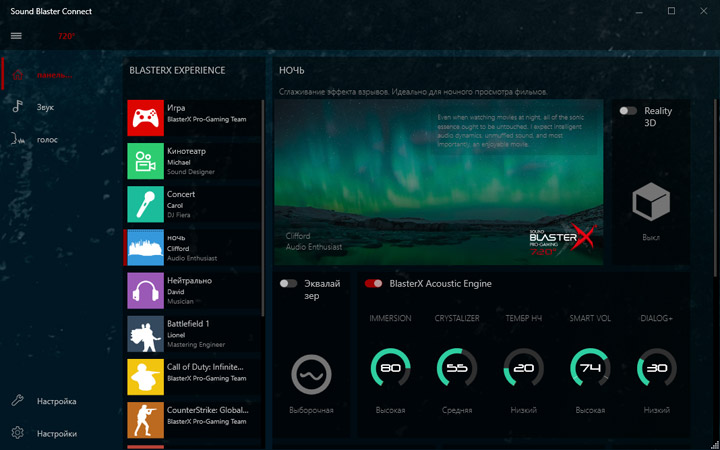Adjust the CRYSTALIZER dial showing 55
720x450 pixels.
(x=457, y=368)
